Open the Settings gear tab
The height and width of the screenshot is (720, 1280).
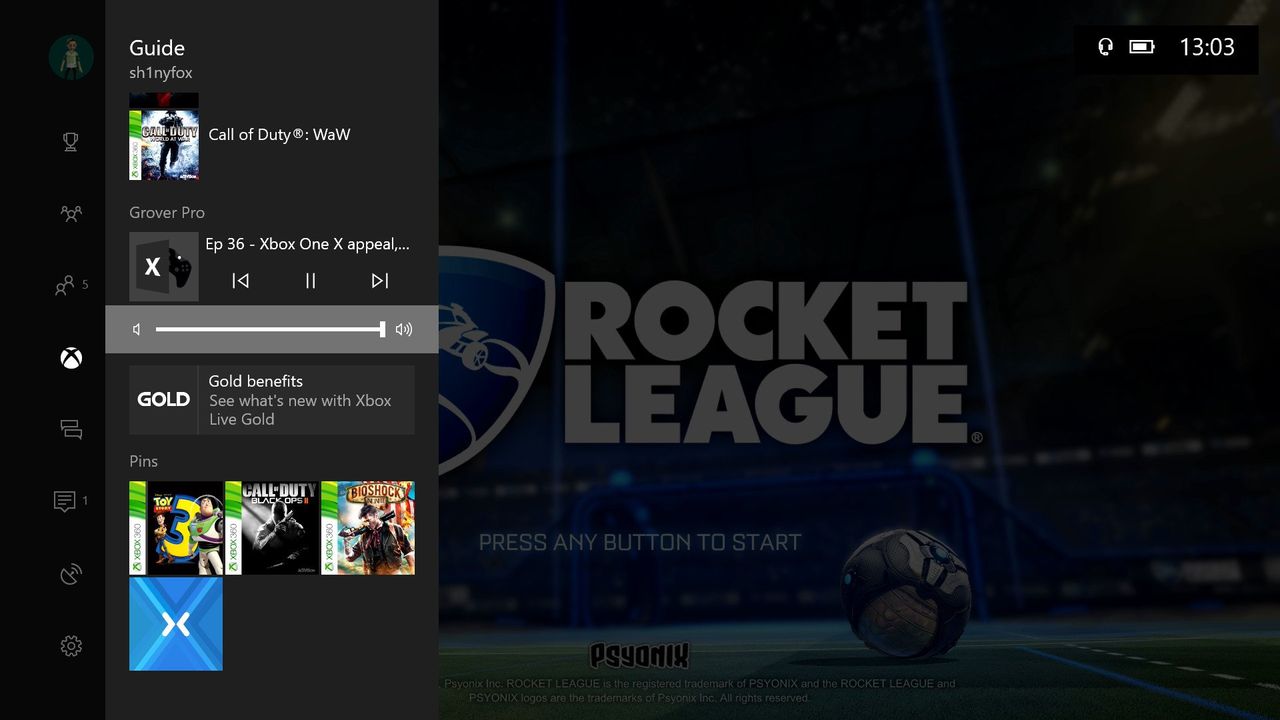pyautogui.click(x=71, y=646)
